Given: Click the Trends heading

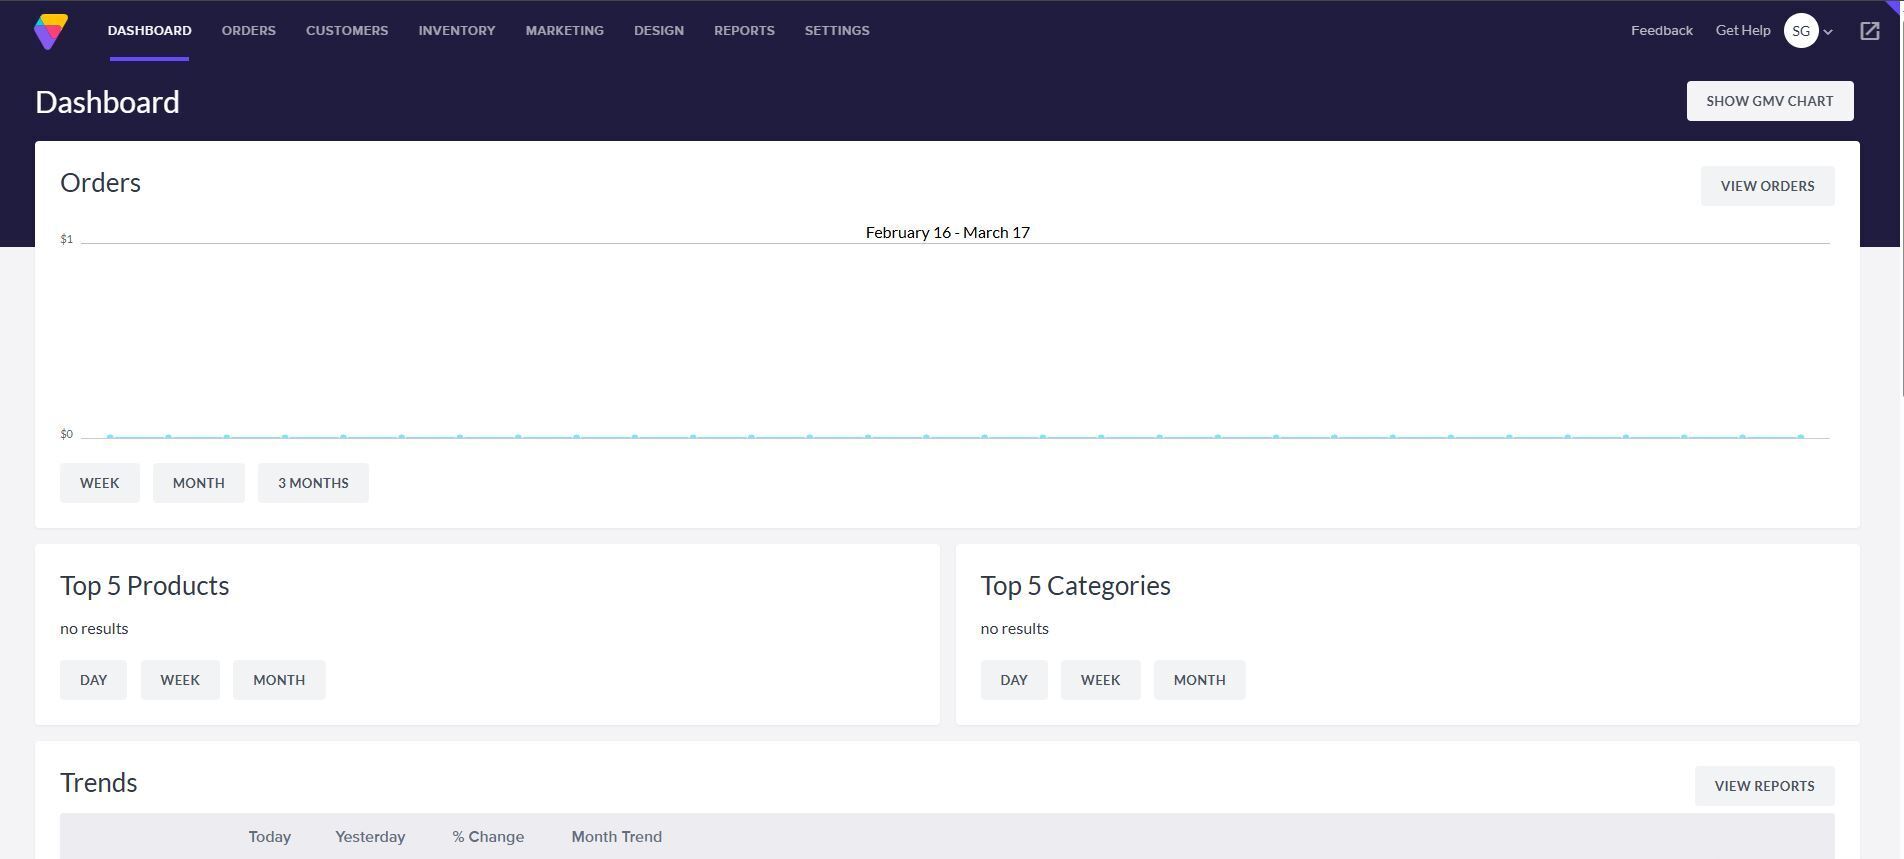Looking at the screenshot, I should pos(98,783).
